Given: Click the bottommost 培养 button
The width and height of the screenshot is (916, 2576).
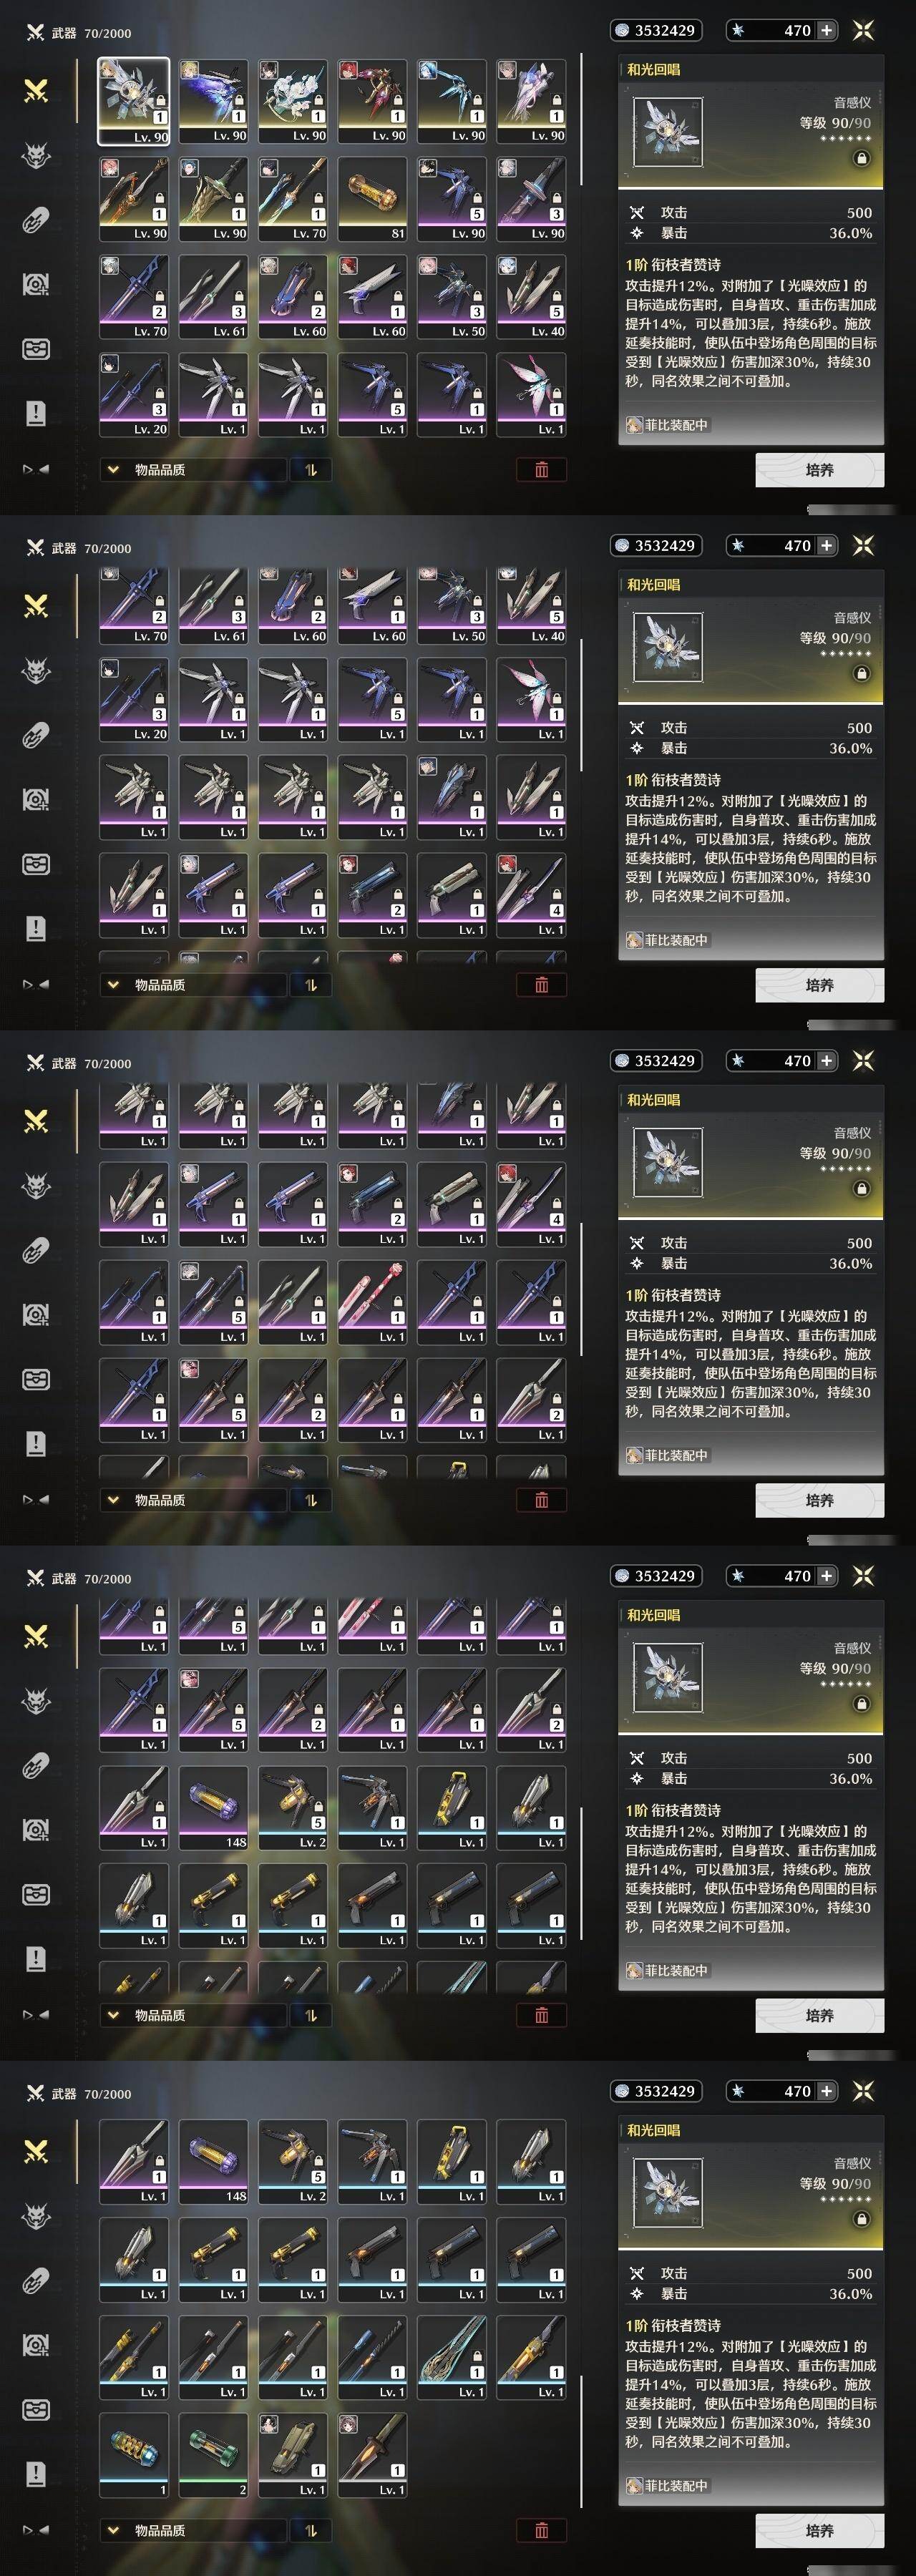Looking at the screenshot, I should tap(819, 2530).
